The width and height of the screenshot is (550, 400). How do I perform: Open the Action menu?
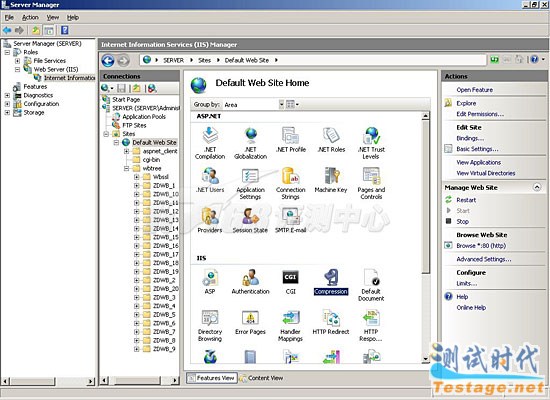30,17
